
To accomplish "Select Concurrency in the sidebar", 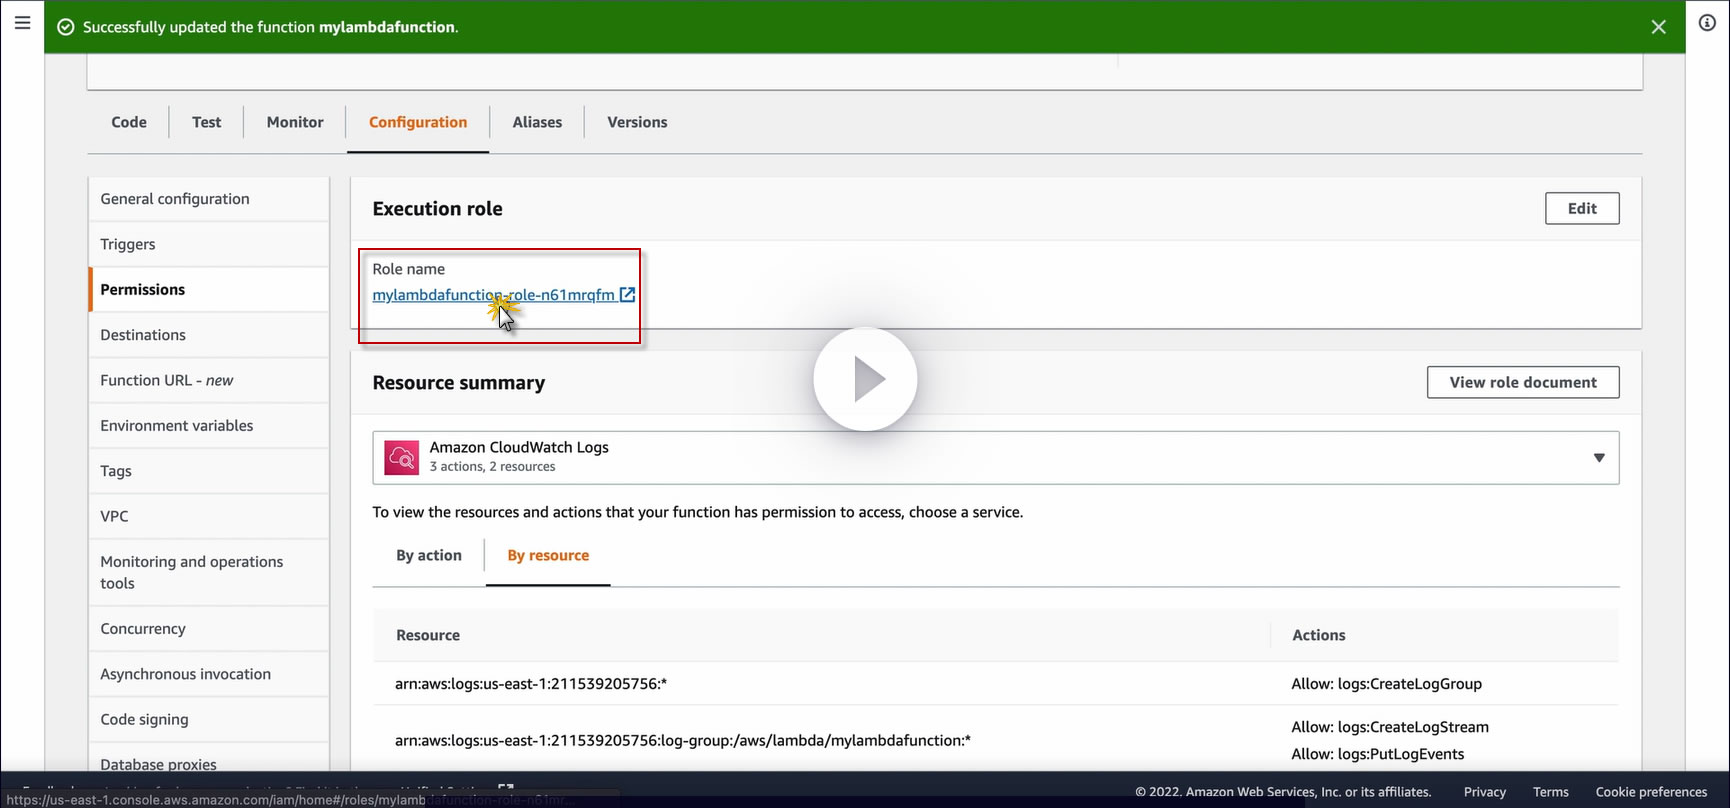I will pos(209,629).
